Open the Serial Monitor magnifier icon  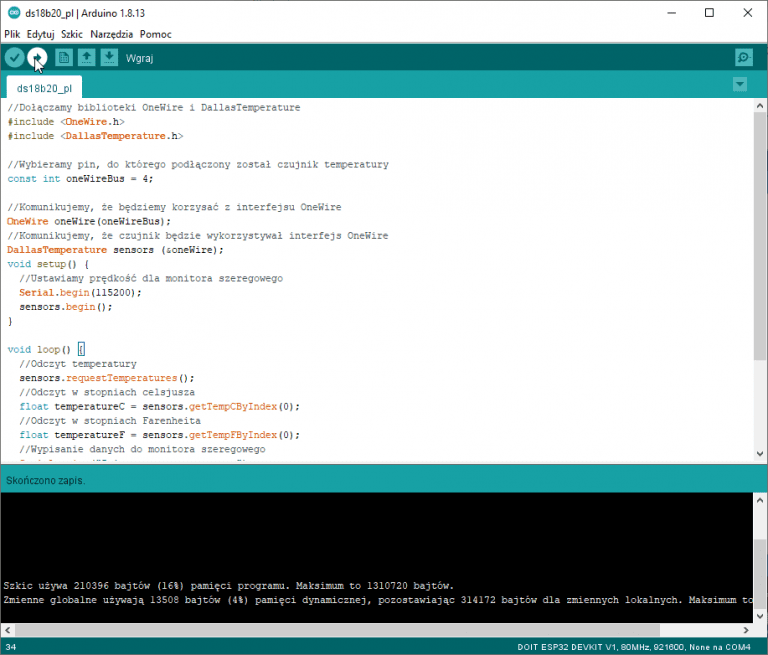click(x=743, y=58)
